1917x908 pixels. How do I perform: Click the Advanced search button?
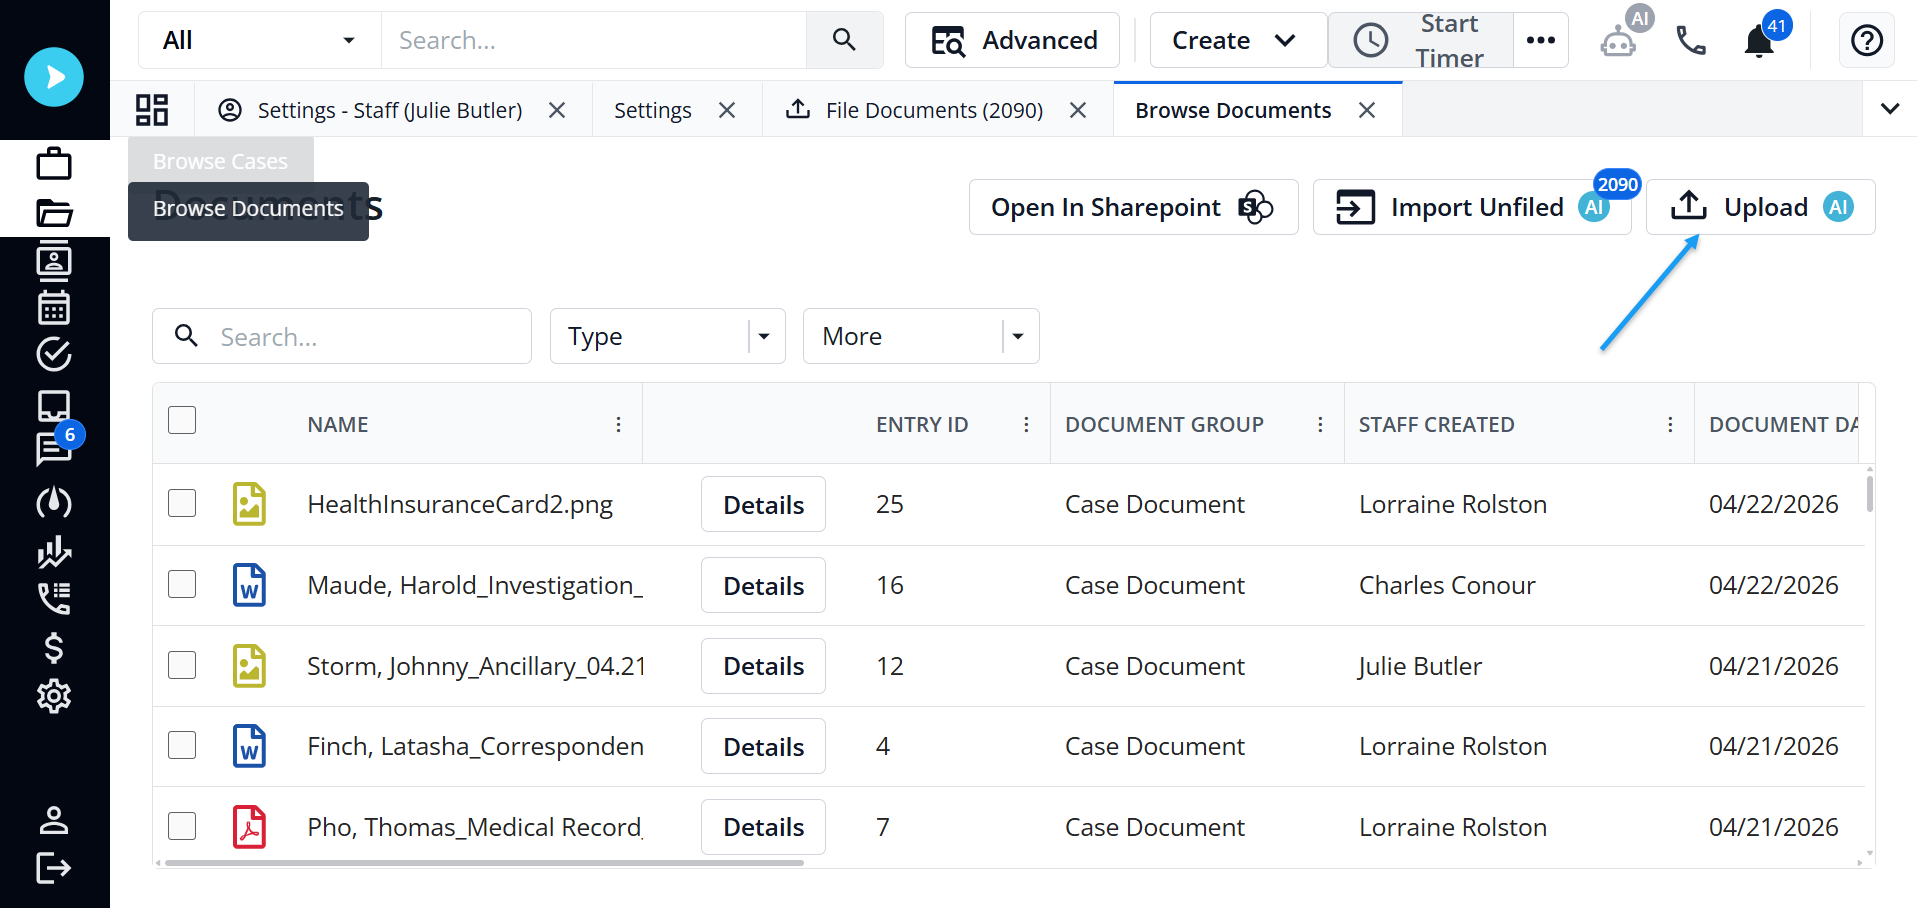tap(1012, 40)
